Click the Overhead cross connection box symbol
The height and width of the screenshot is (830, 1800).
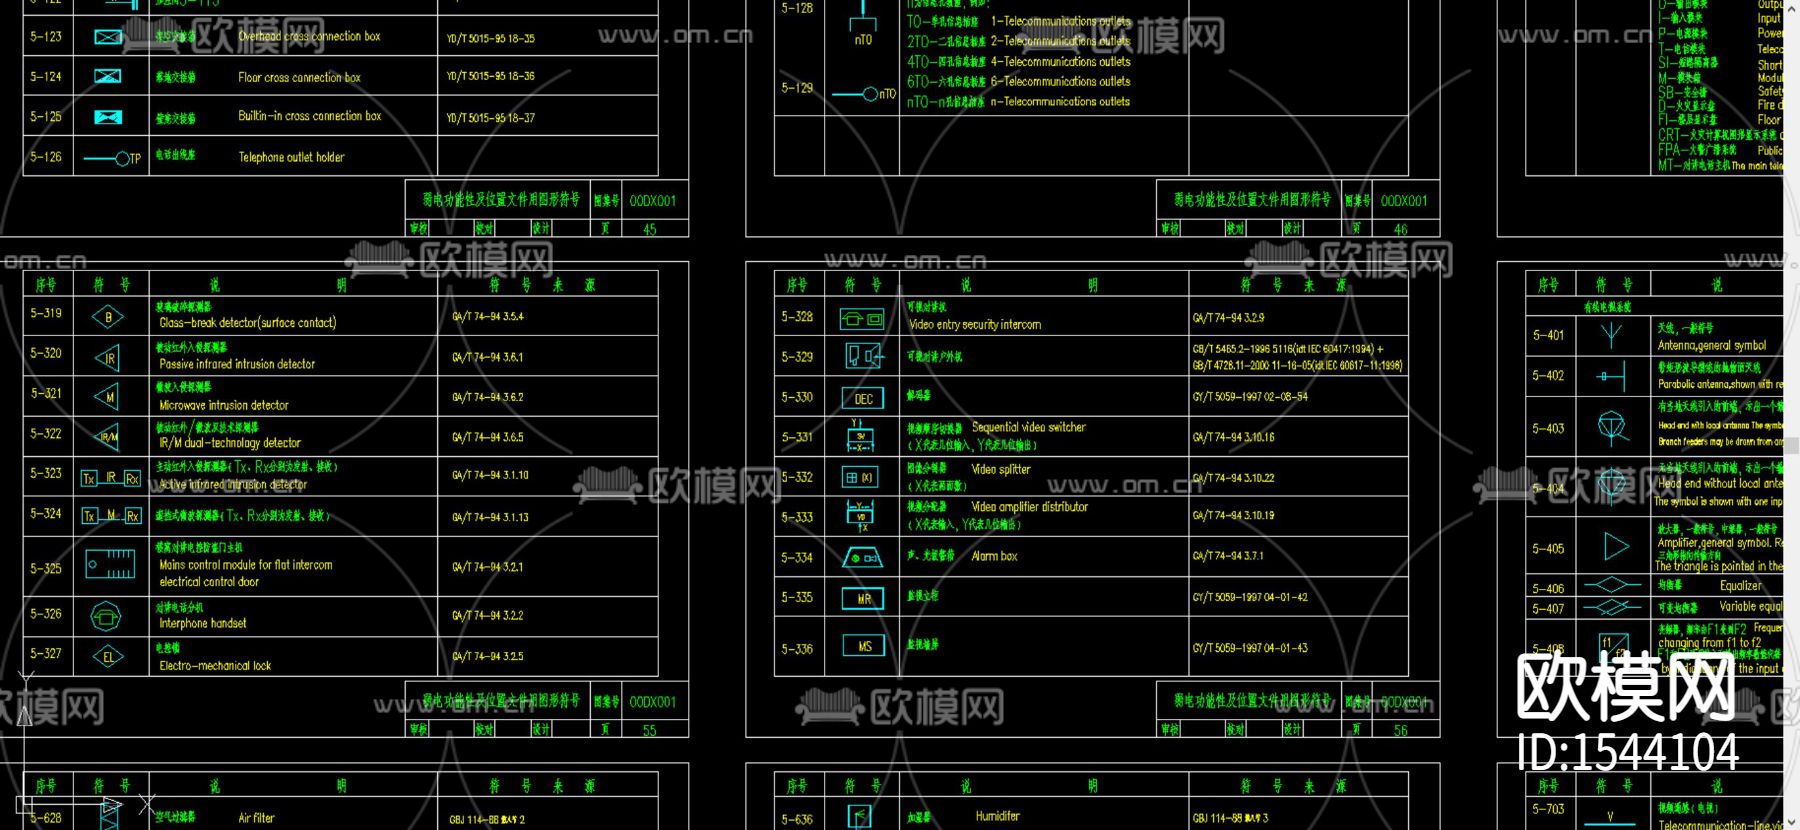(108, 37)
